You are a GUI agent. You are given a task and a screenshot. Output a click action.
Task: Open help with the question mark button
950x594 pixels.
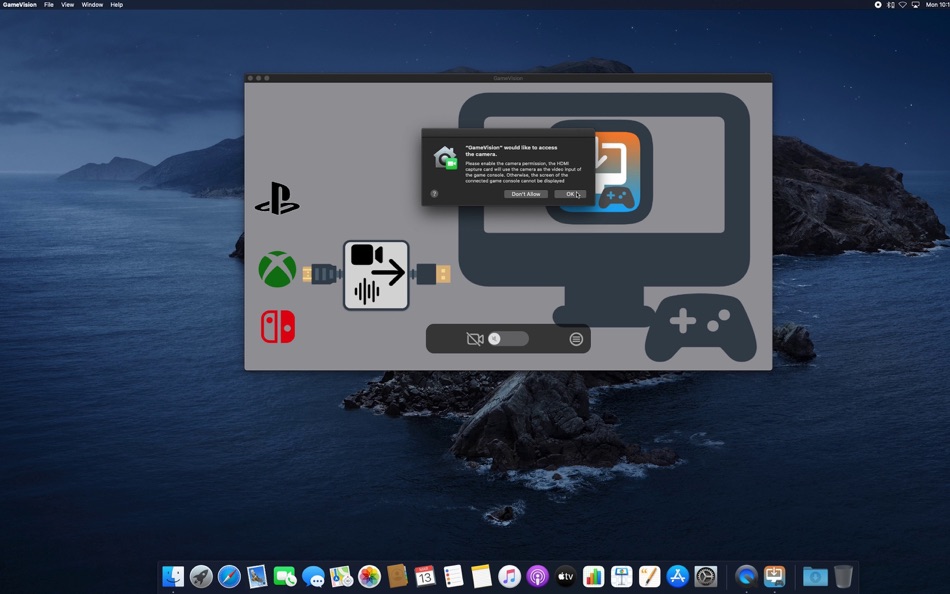434,193
